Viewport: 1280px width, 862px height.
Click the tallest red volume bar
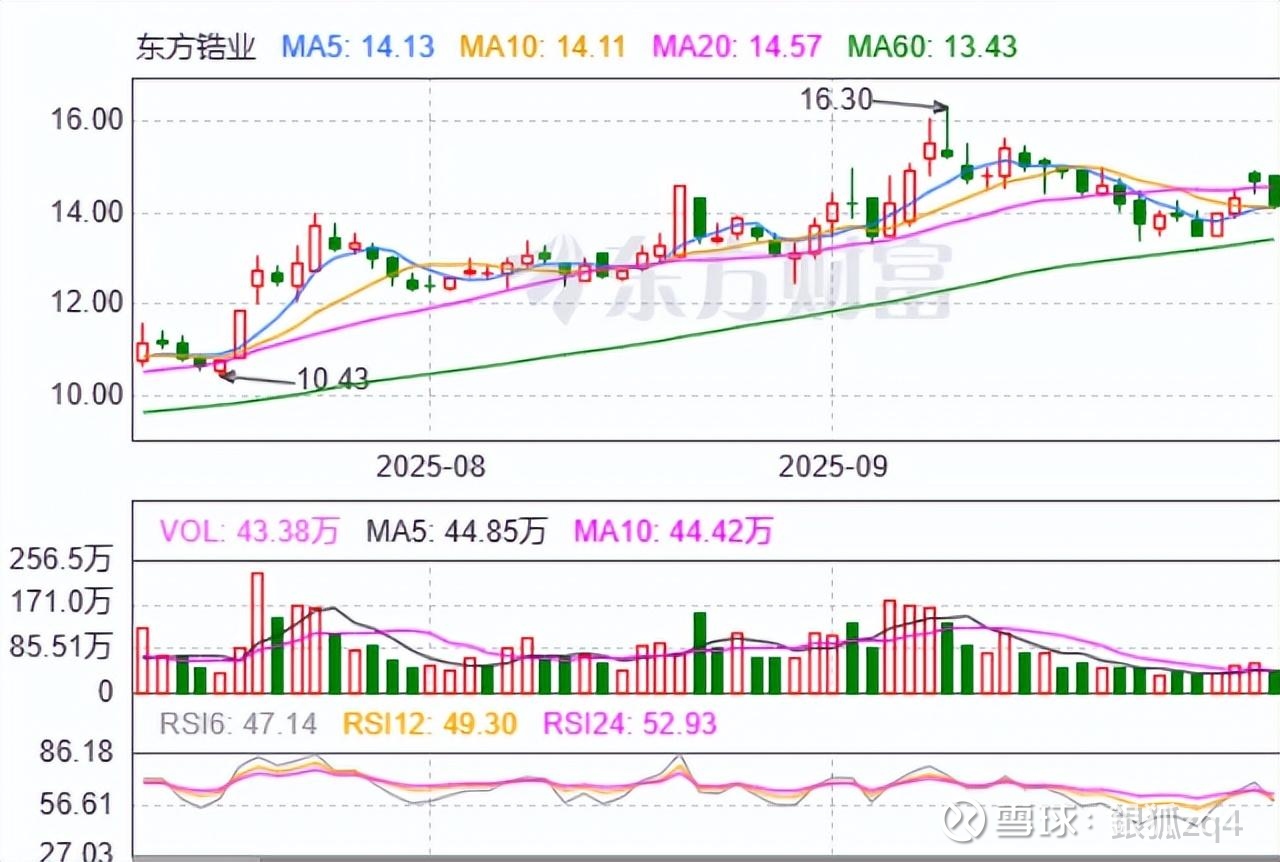coord(257,633)
